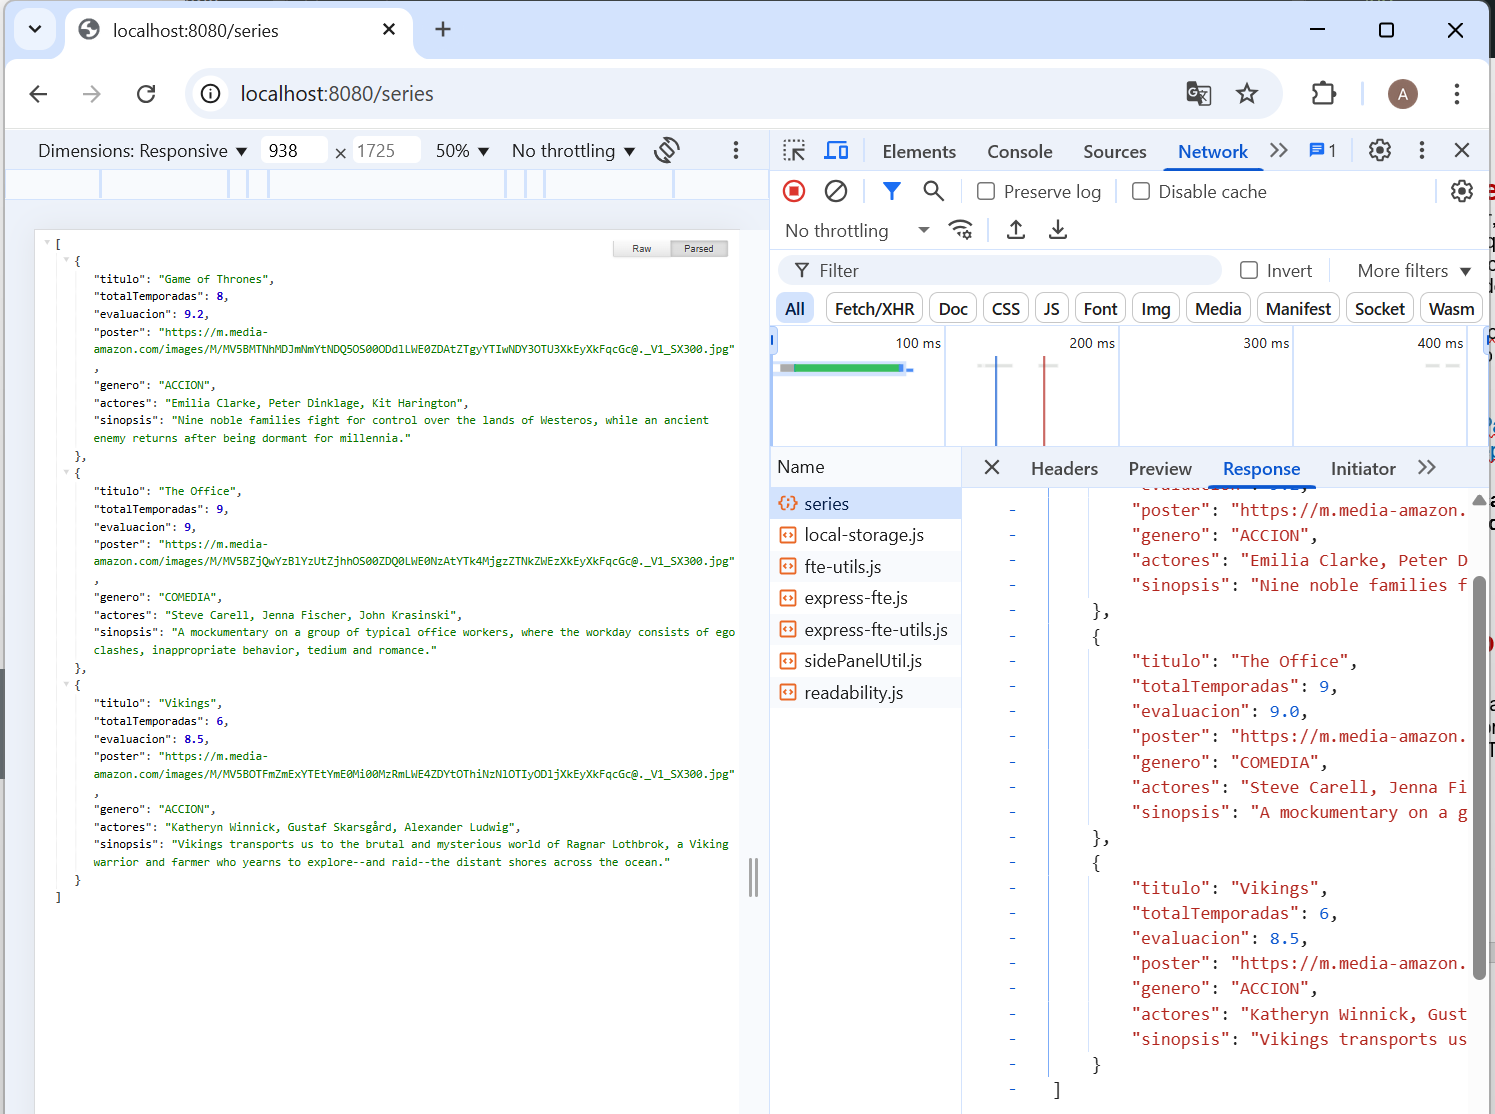Image resolution: width=1495 pixels, height=1114 pixels.
Task: Open Dimensions Responsive dropdown
Action: (x=142, y=151)
